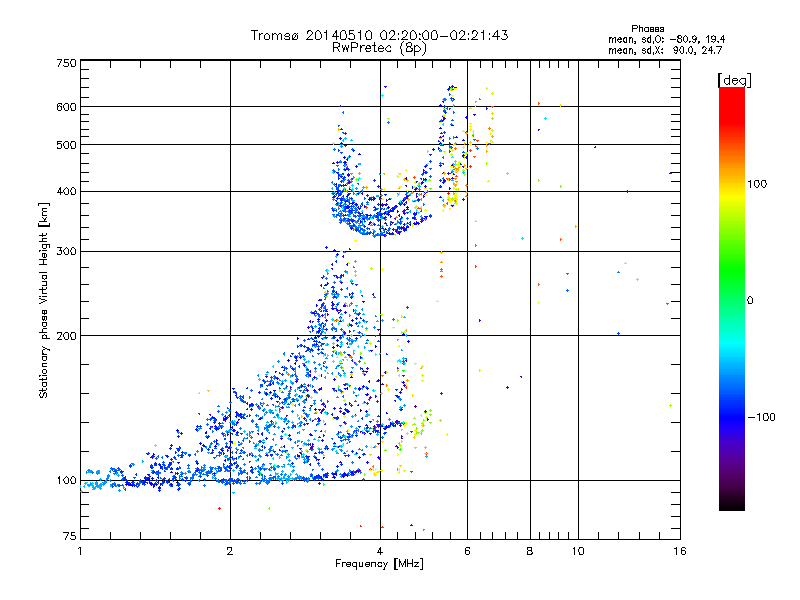The image size is (800, 600).
Task: Click the '[deg]' colorbar unit label
Action: click(x=734, y=80)
